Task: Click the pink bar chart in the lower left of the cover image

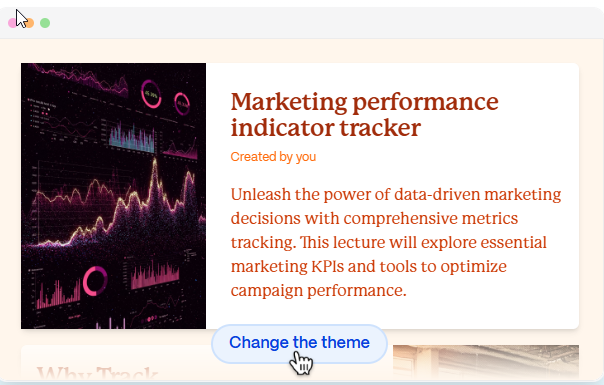Action: click(x=58, y=295)
